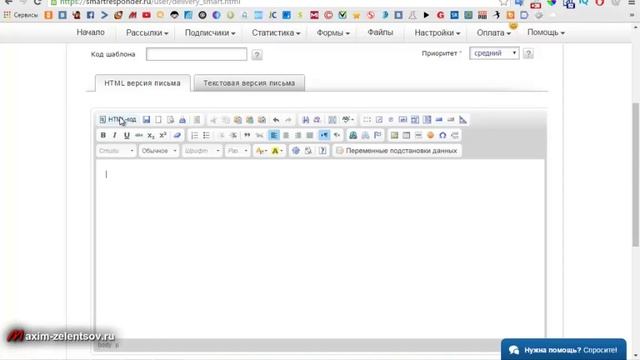Image resolution: width=640 pixels, height=360 pixels.
Task: Insert Table icon
Action: pyautogui.click(x=406, y=135)
